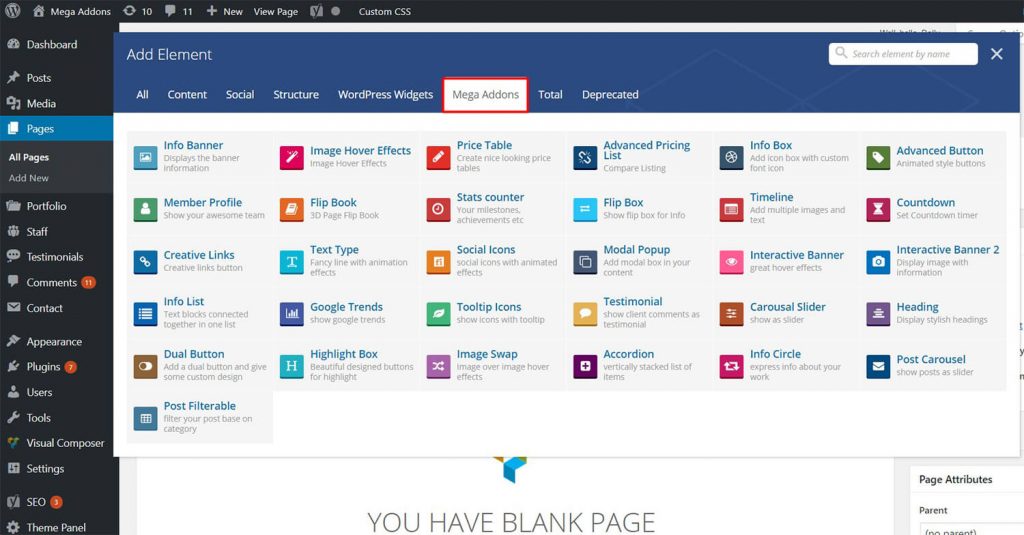Image resolution: width=1024 pixels, height=535 pixels.
Task: Click the Info Banner element icon
Action: pos(146,157)
